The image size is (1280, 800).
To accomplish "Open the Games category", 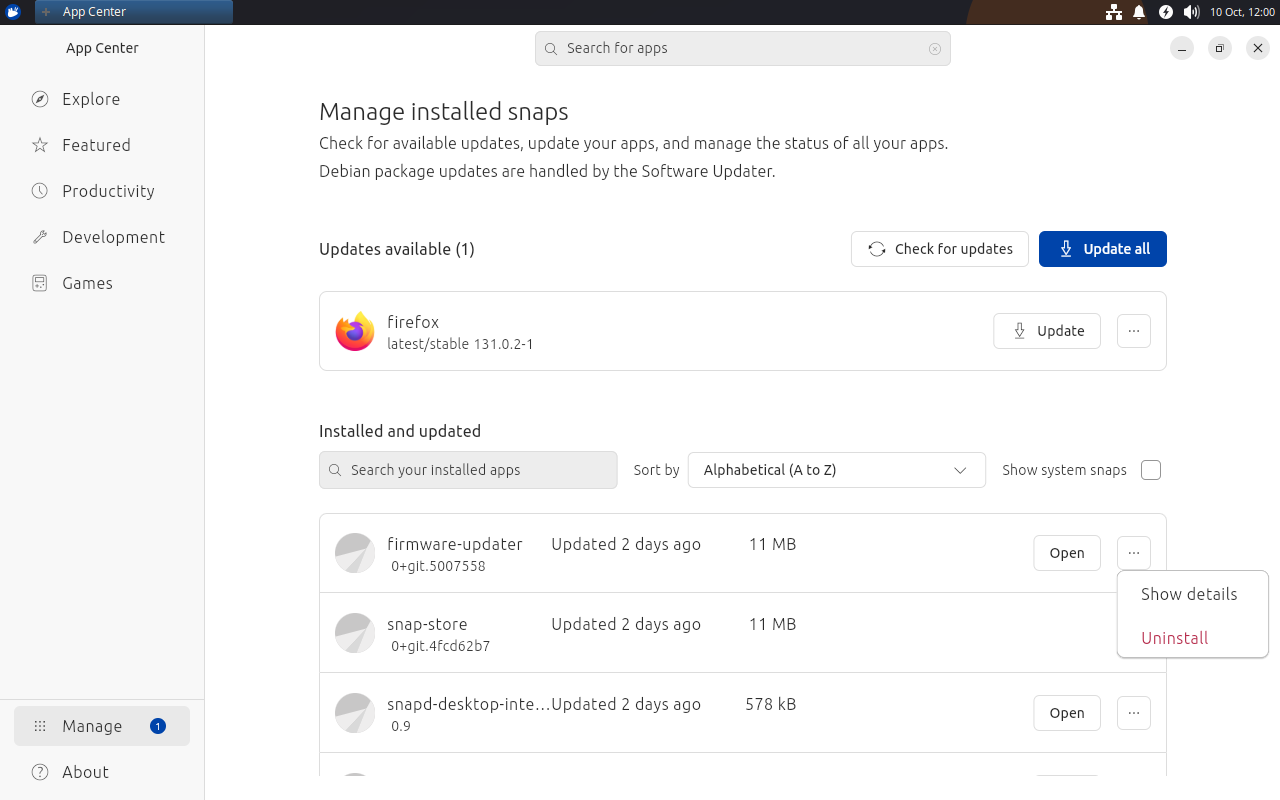I will [102, 283].
